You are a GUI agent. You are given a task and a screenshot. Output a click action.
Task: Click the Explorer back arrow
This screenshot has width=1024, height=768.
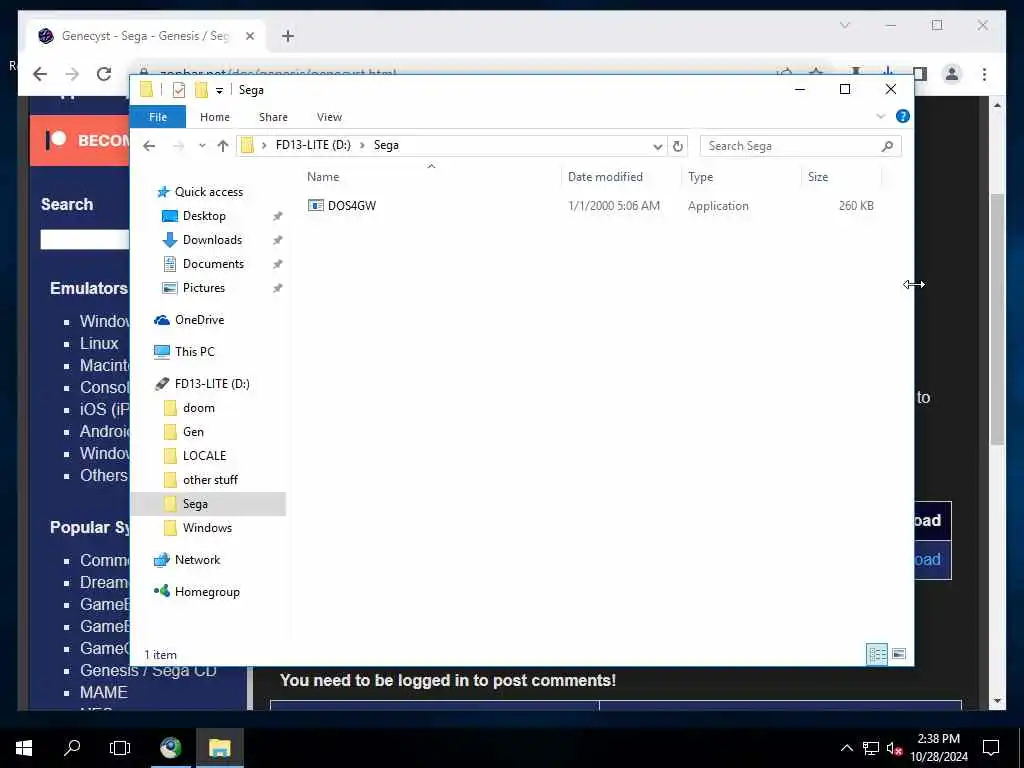click(149, 146)
